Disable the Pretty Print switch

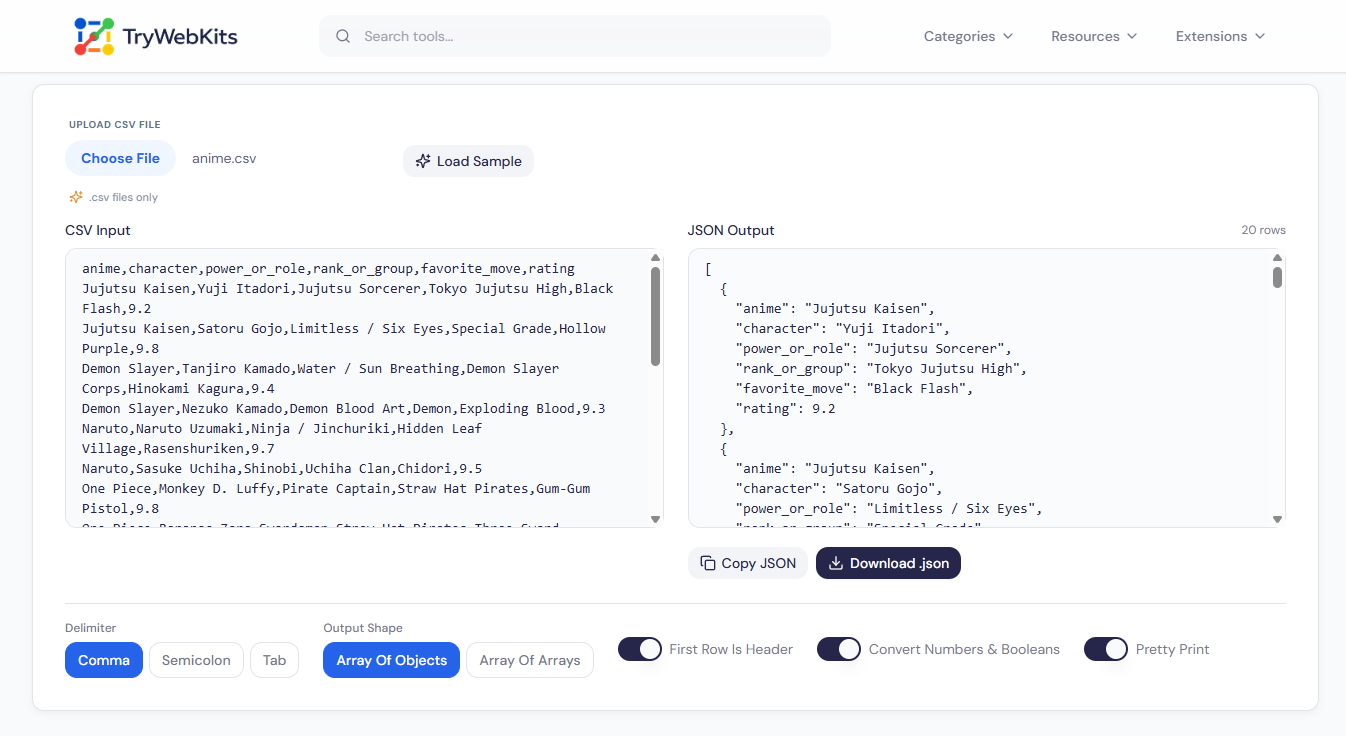point(1106,649)
